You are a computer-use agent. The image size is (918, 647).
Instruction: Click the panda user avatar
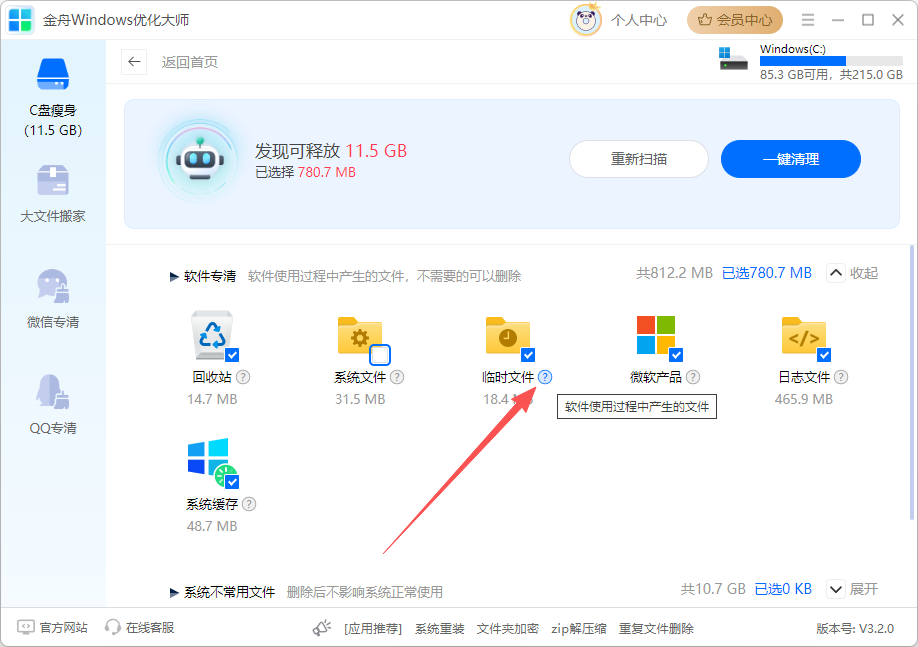[585, 20]
